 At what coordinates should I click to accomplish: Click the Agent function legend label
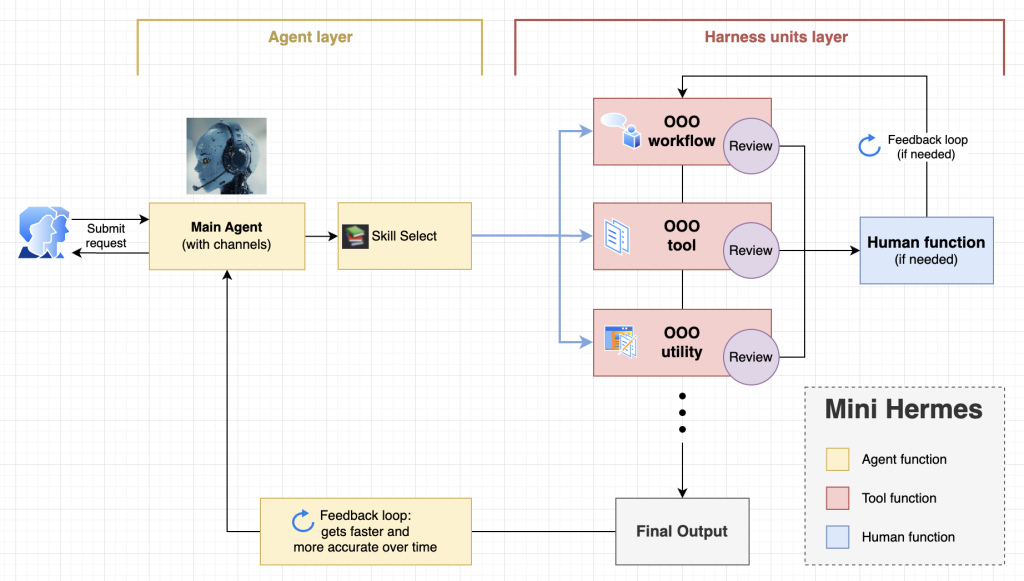pyautogui.click(x=904, y=460)
